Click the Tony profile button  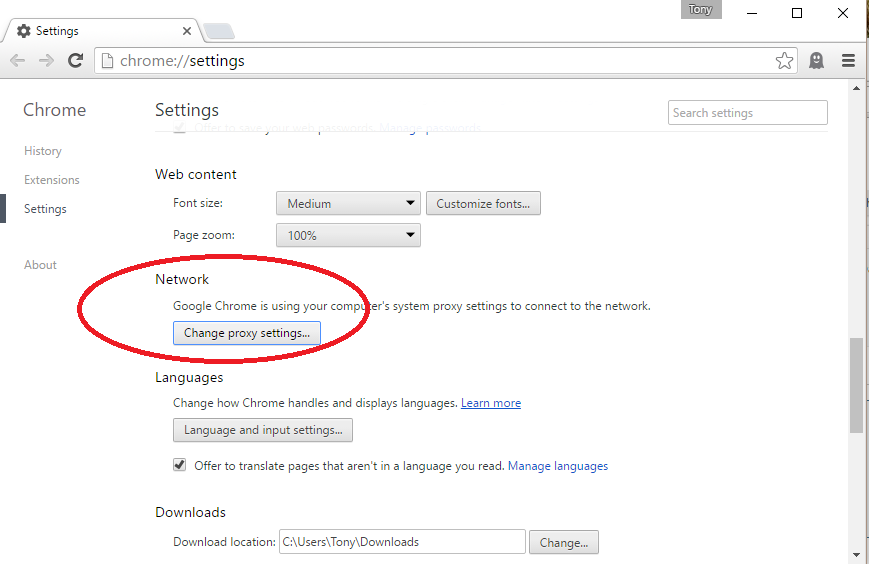coord(700,10)
